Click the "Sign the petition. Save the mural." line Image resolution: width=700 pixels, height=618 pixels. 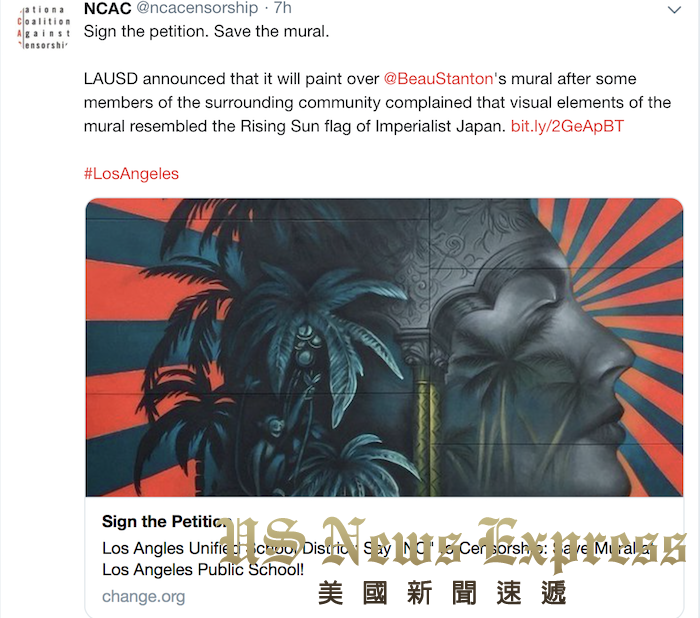coord(206,32)
